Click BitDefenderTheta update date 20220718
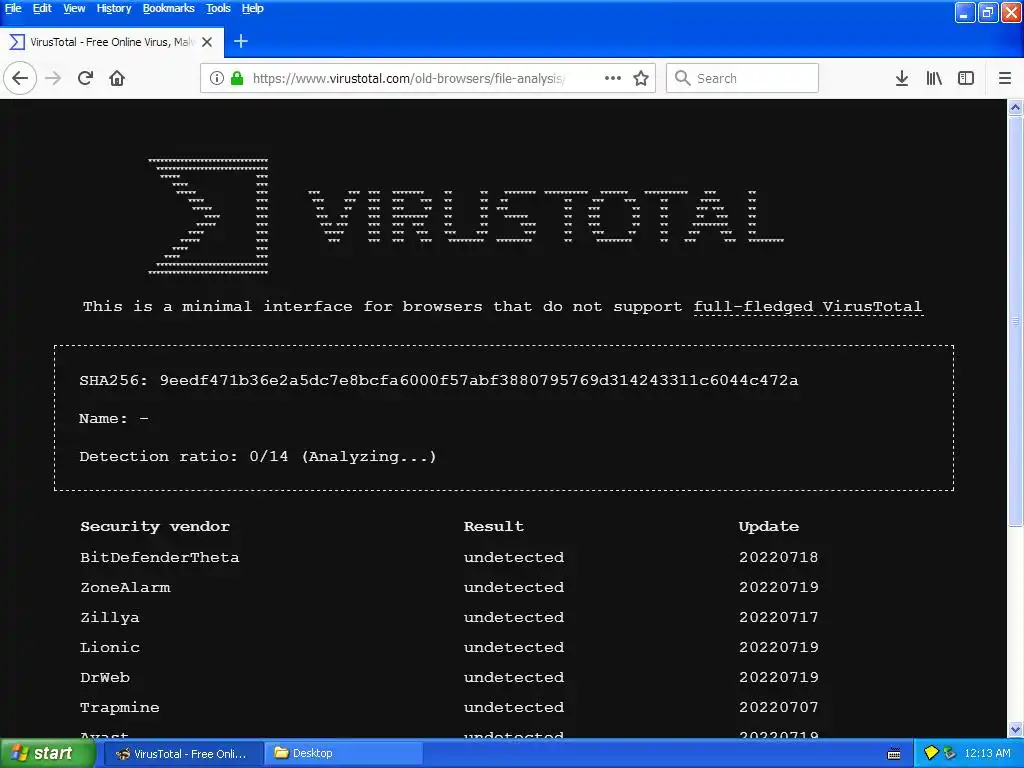1024x768 pixels. [778, 557]
